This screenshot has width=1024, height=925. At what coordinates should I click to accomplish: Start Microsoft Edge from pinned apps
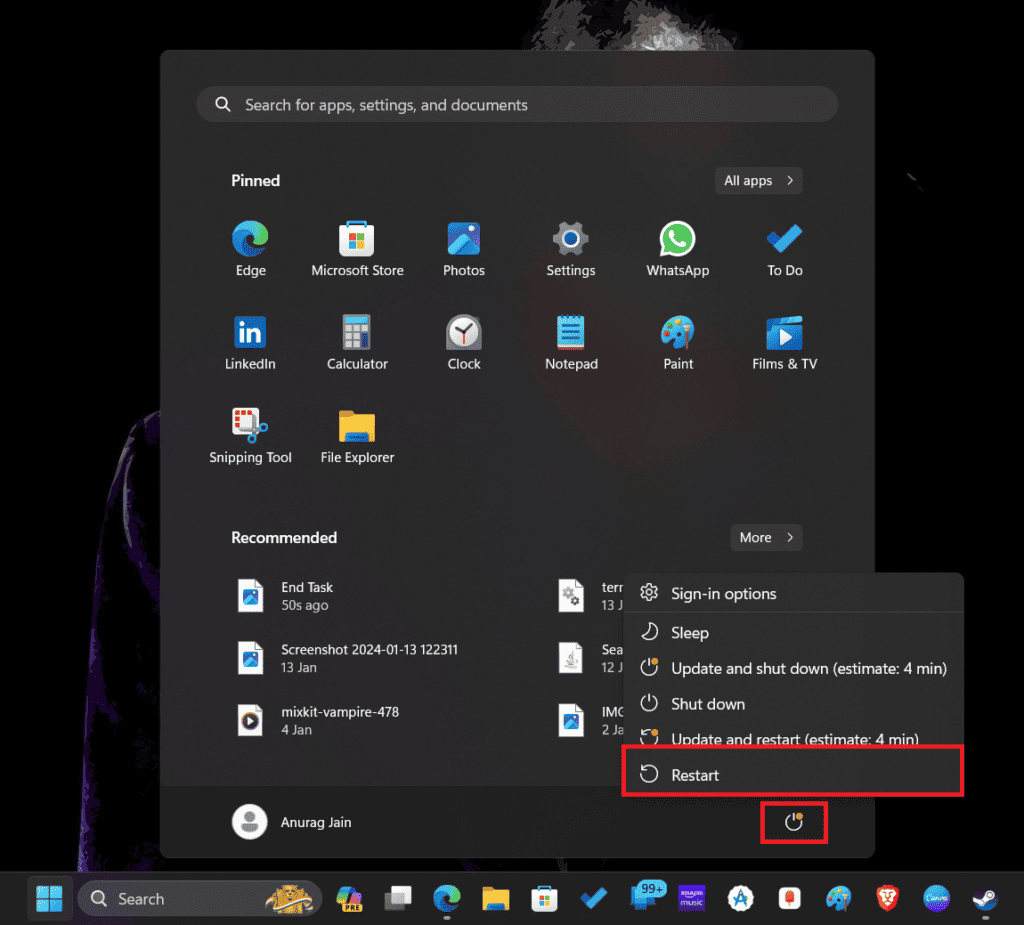[x=250, y=240]
